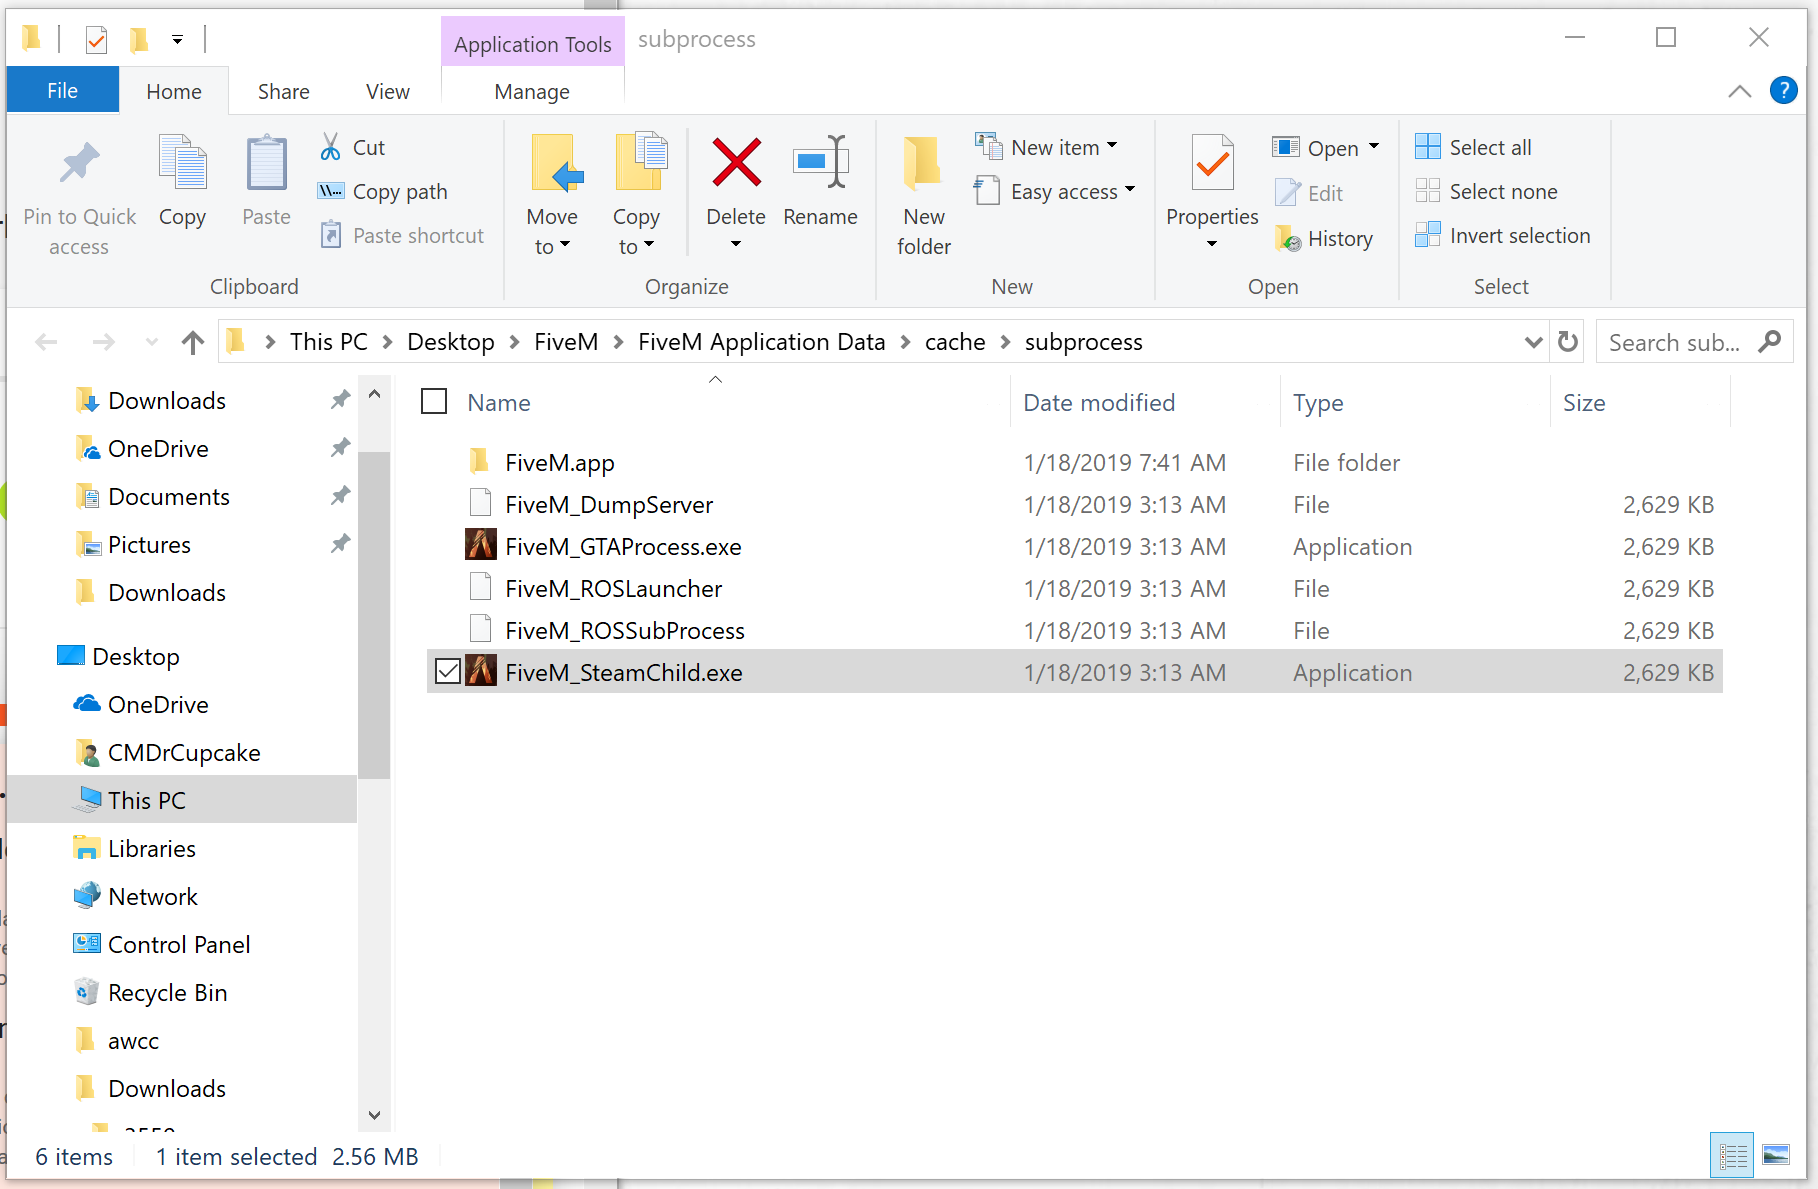Customize Quick Access Toolbar dropdown

[x=177, y=40]
